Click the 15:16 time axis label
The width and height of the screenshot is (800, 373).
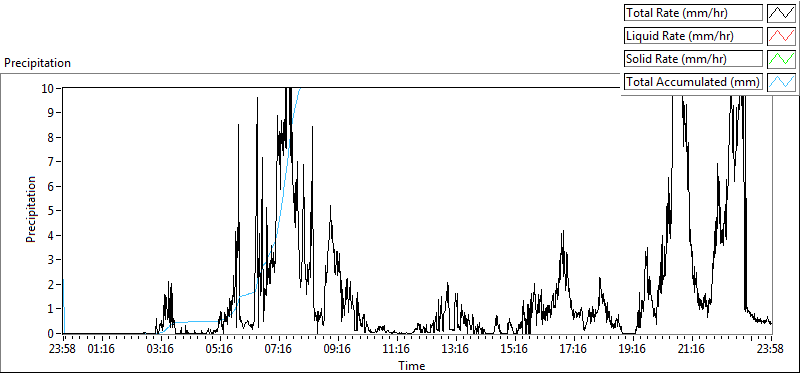tap(515, 350)
